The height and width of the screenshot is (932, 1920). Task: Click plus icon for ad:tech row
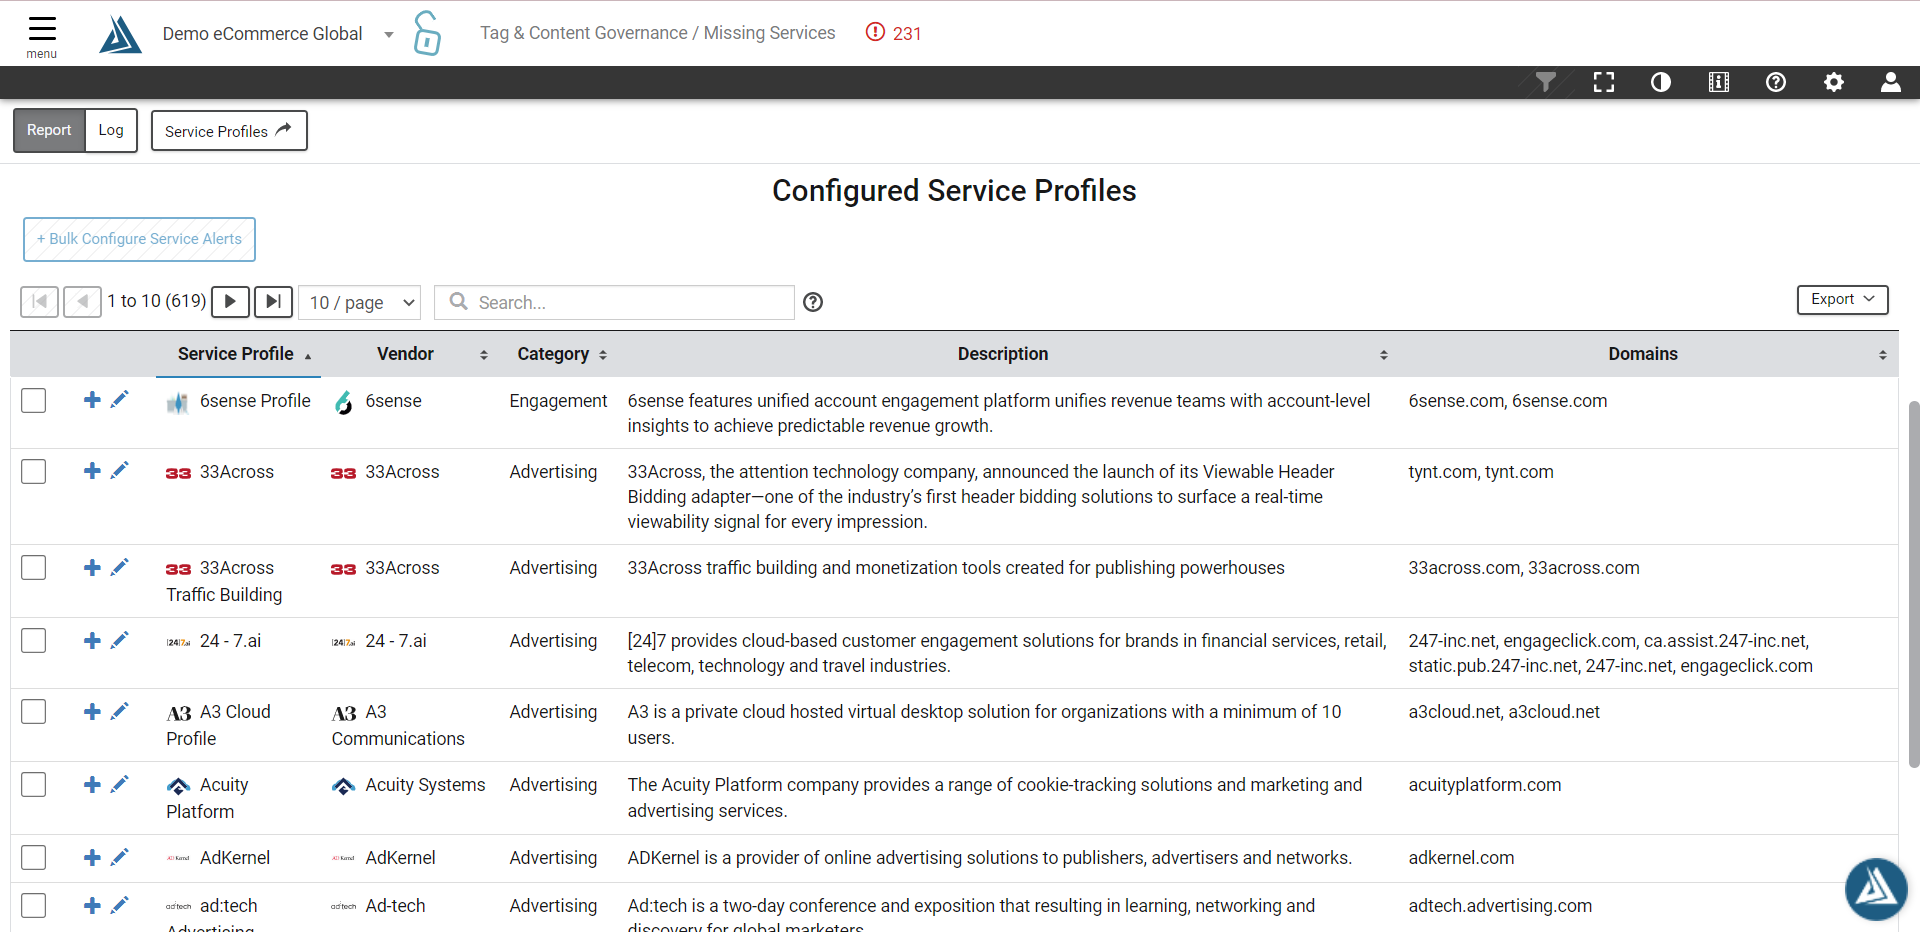[x=92, y=905]
